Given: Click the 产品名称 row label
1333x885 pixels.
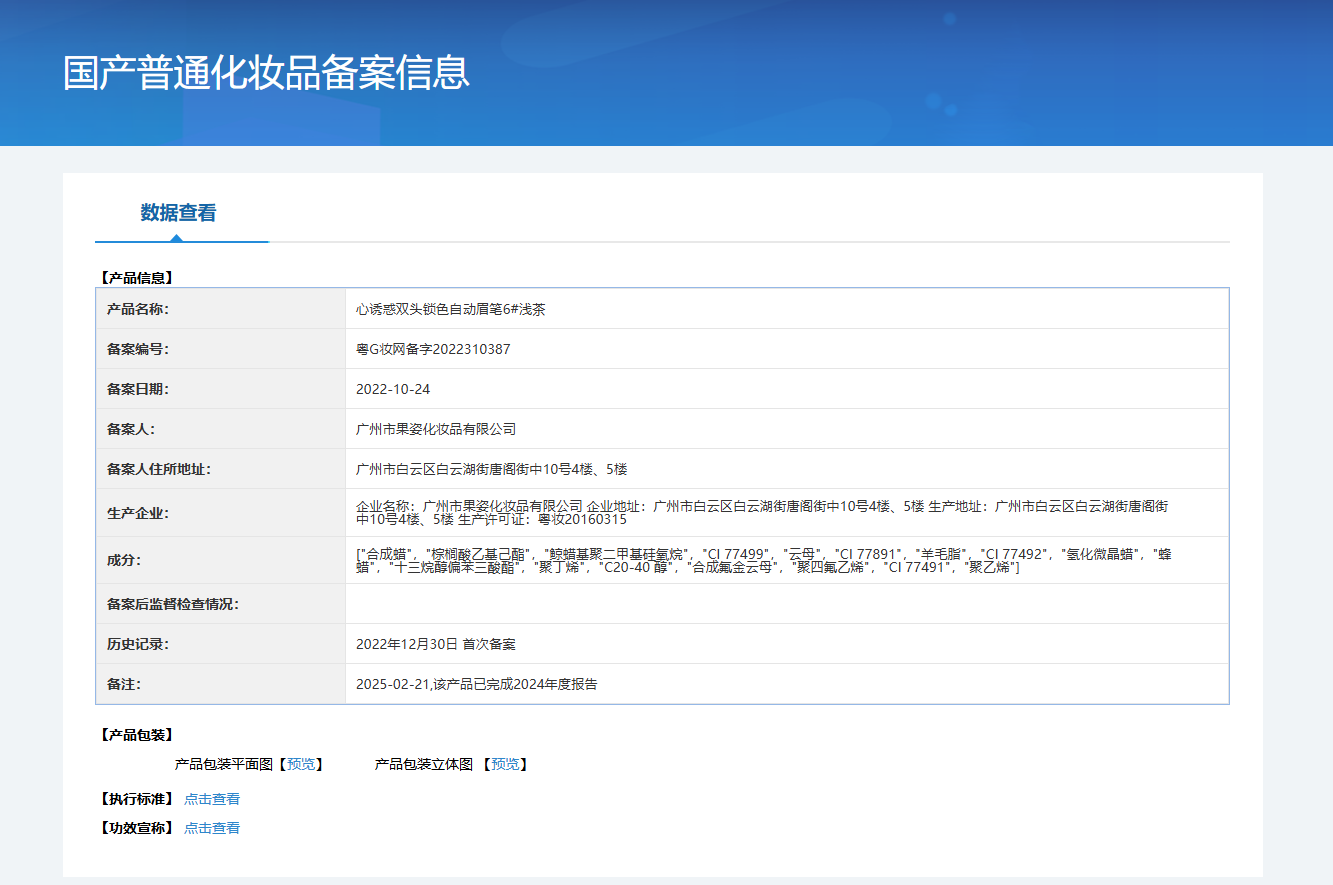Looking at the screenshot, I should point(138,309).
